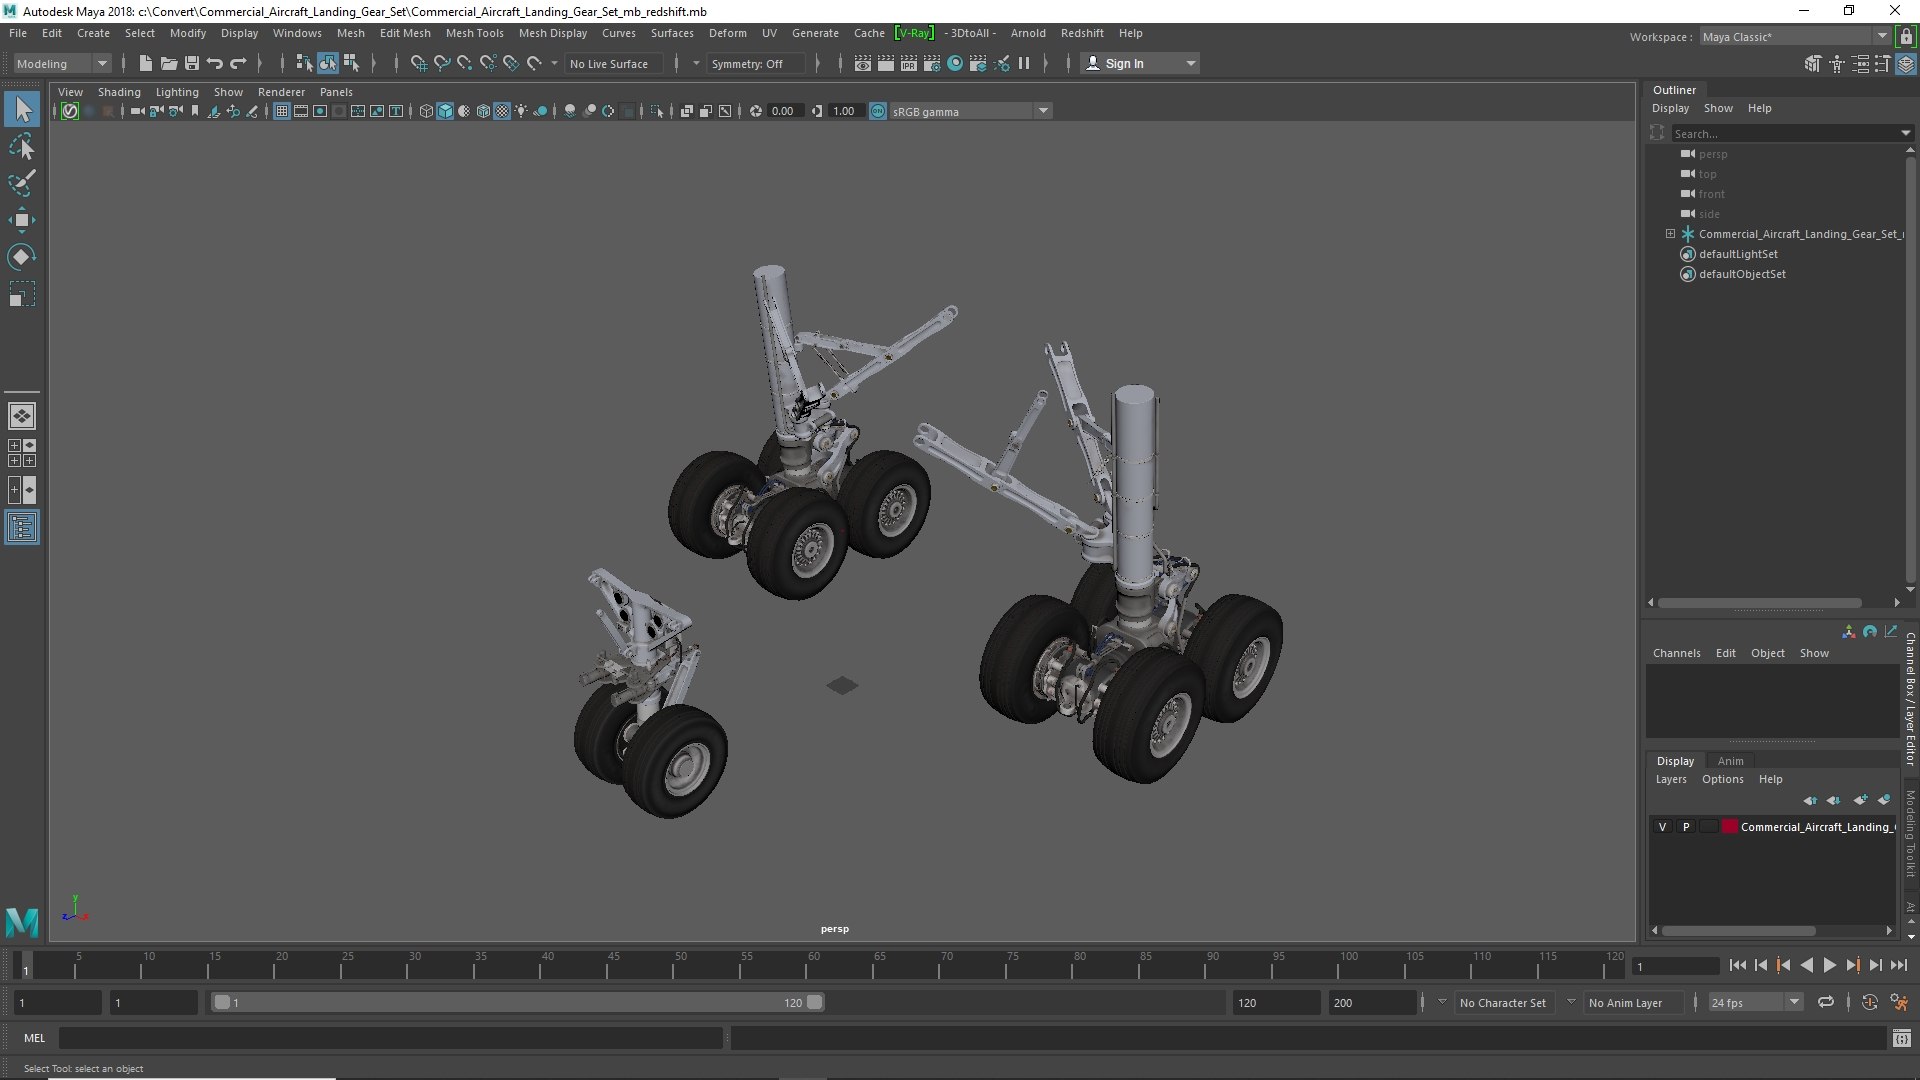The width and height of the screenshot is (1920, 1080).
Task: Toggle layer playback P box
Action: (1686, 827)
